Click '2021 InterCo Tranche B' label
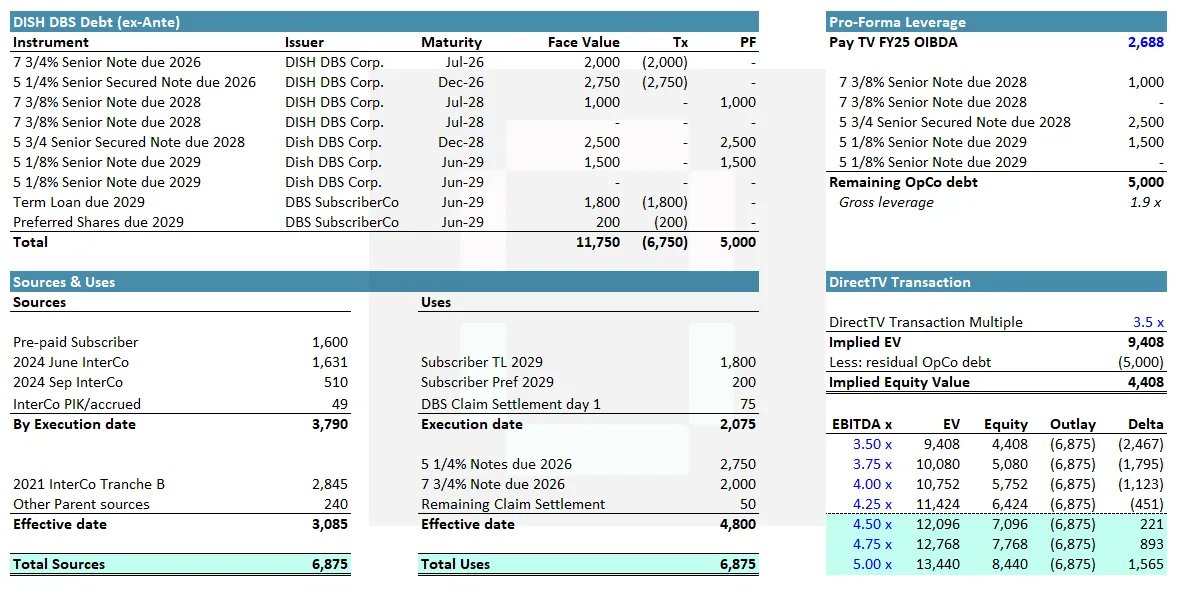Screen dimensions: 1179x597 (x=89, y=484)
